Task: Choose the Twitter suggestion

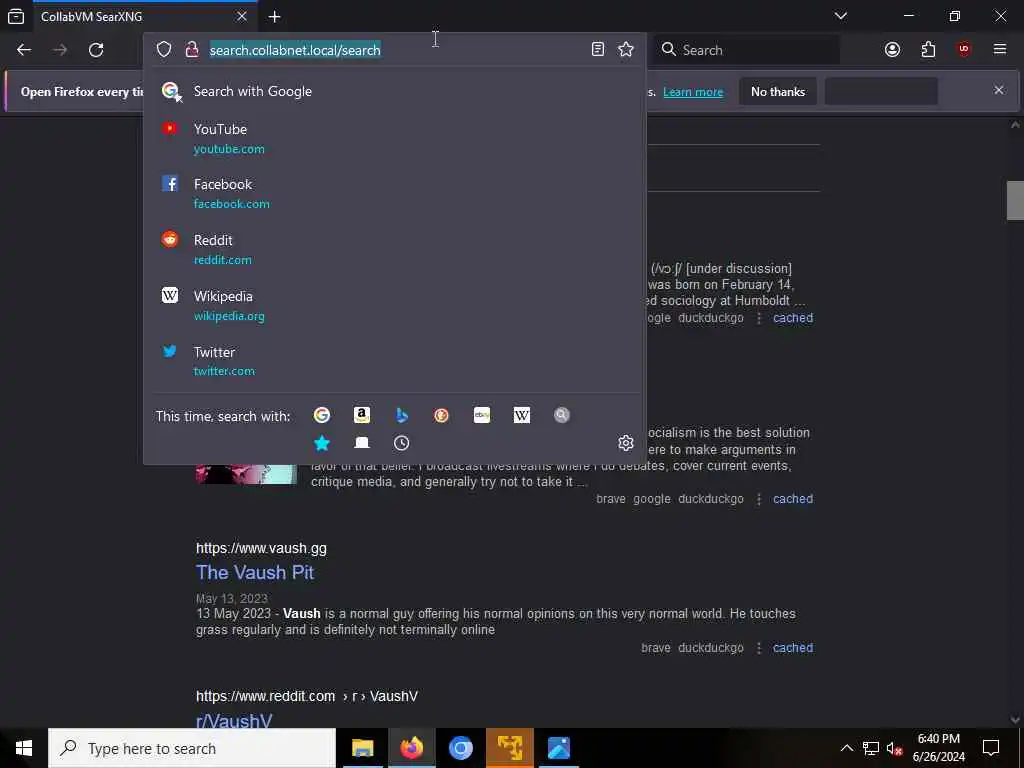Action: [394, 361]
